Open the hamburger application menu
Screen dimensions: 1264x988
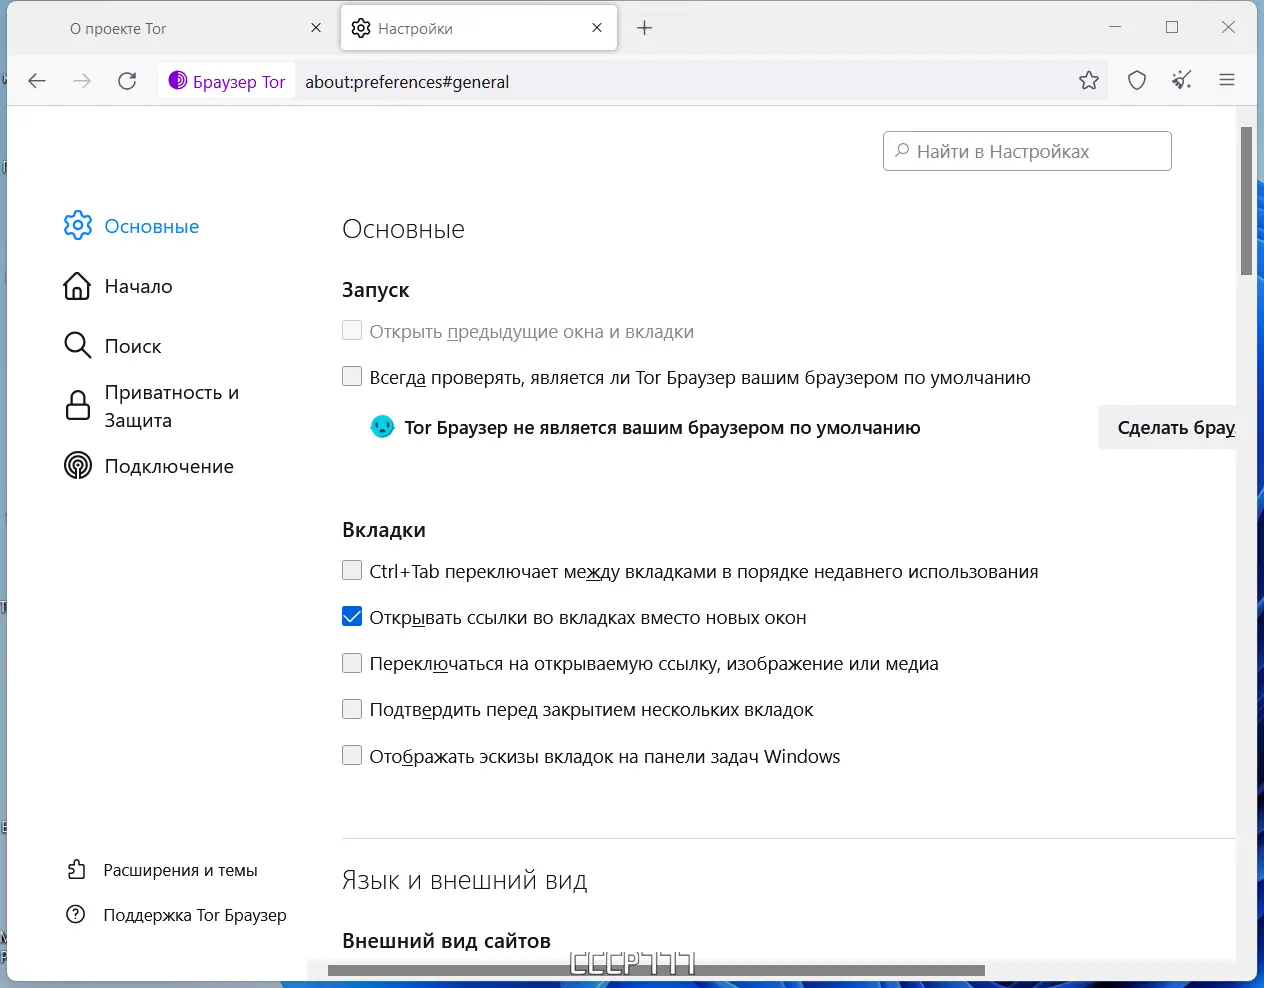click(x=1227, y=81)
